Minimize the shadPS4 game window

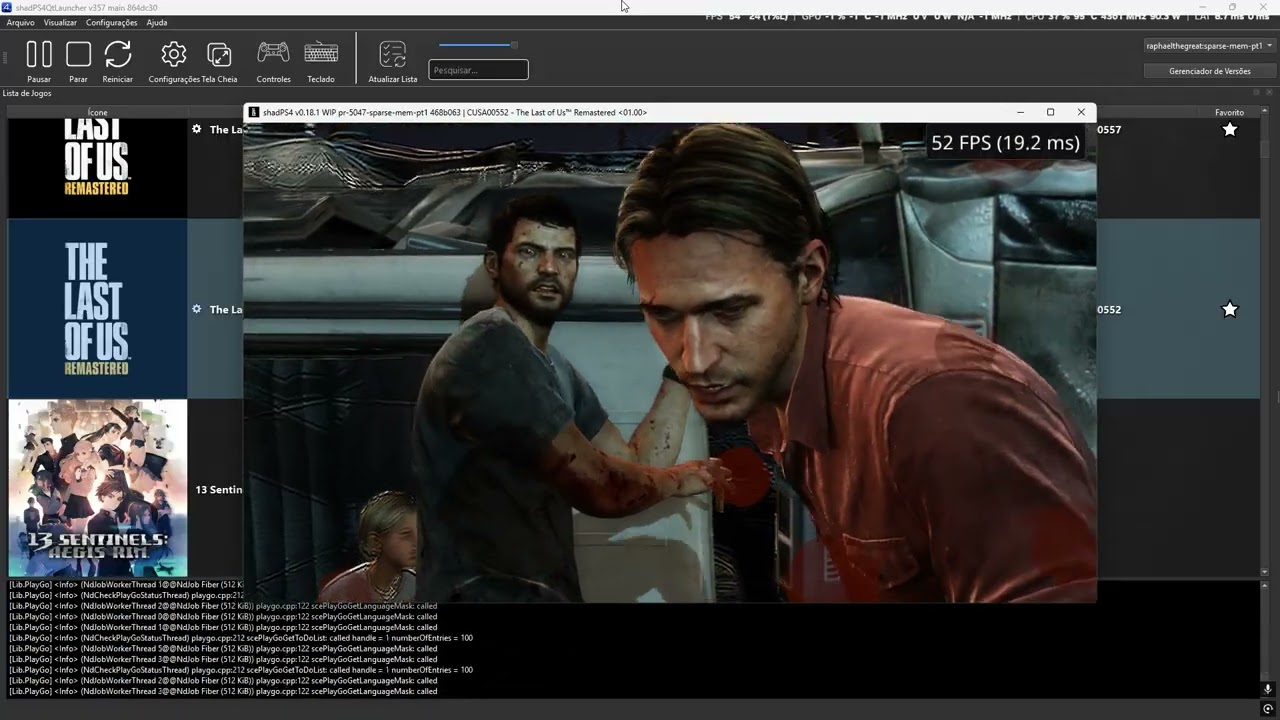coord(1020,112)
